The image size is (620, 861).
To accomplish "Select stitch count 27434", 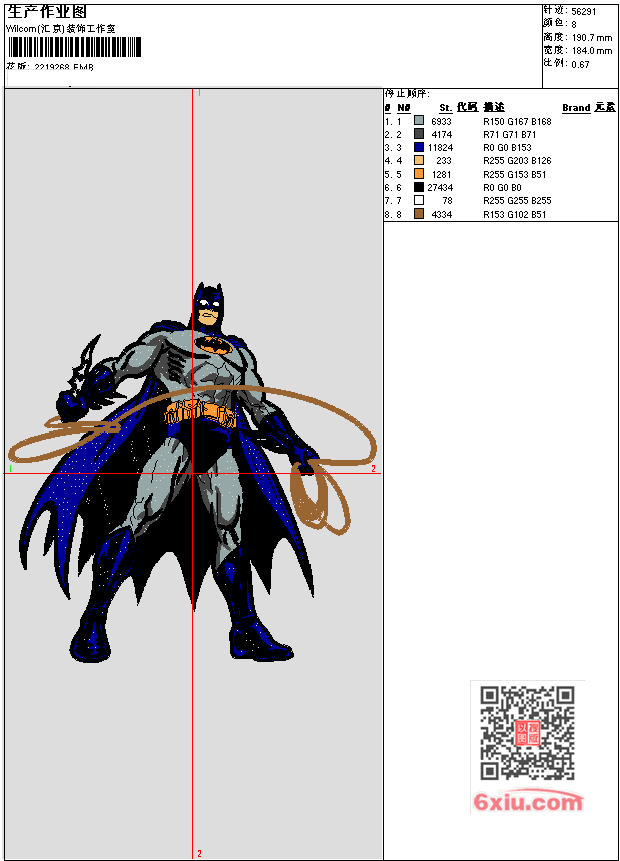I will point(440,188).
